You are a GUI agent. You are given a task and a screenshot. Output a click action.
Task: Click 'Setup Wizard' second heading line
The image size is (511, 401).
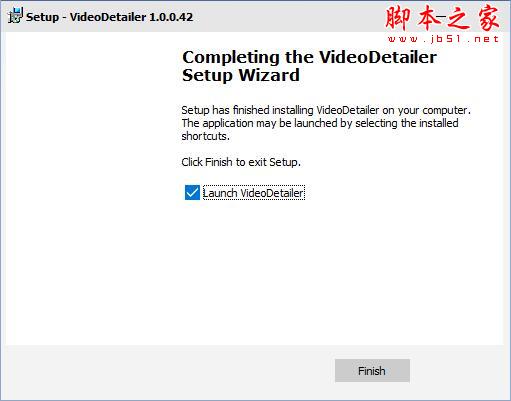(241, 75)
